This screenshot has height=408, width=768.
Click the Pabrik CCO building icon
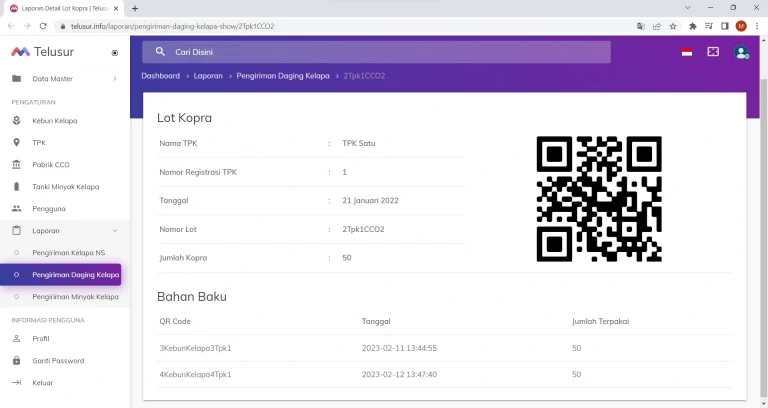(16, 165)
